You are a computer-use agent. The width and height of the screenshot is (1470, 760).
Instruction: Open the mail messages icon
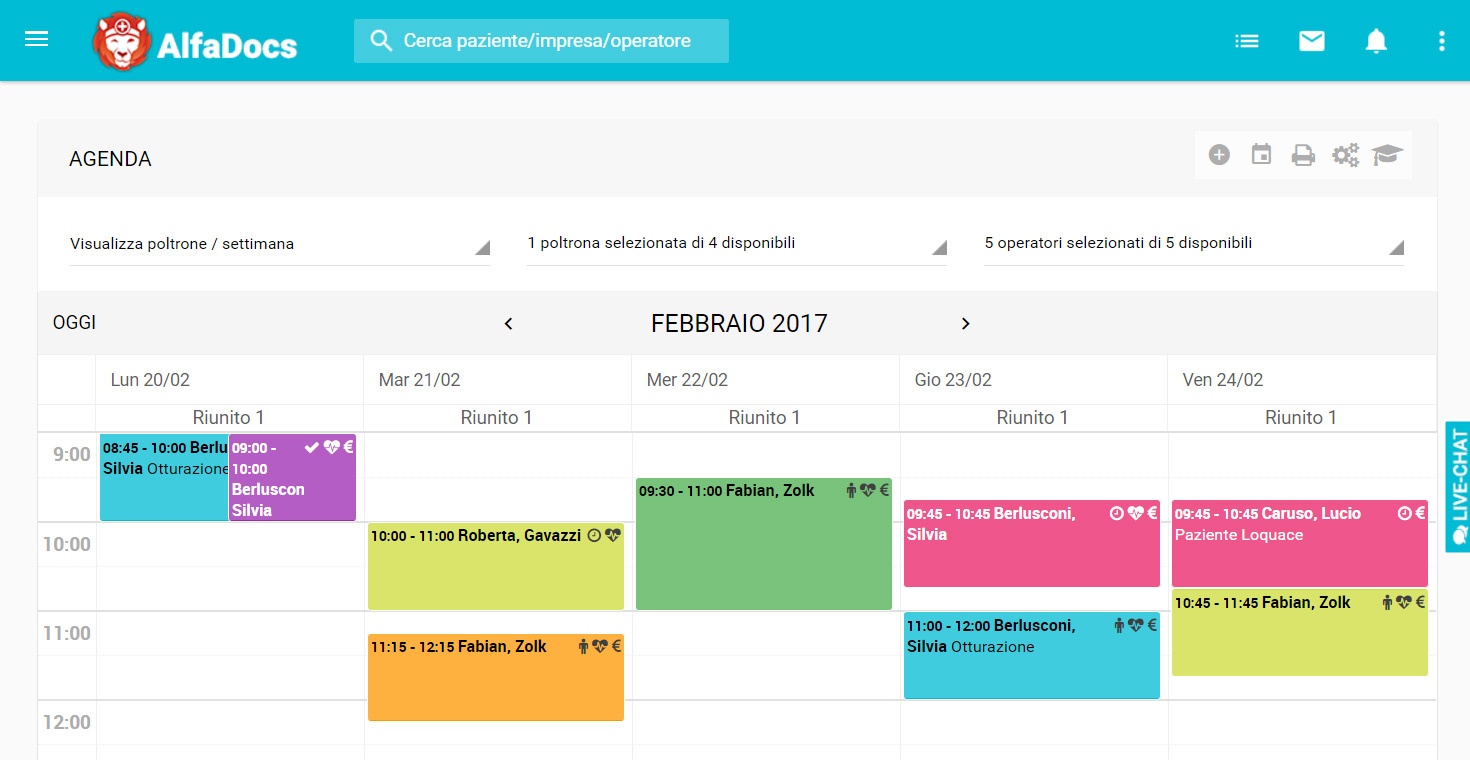pos(1311,41)
